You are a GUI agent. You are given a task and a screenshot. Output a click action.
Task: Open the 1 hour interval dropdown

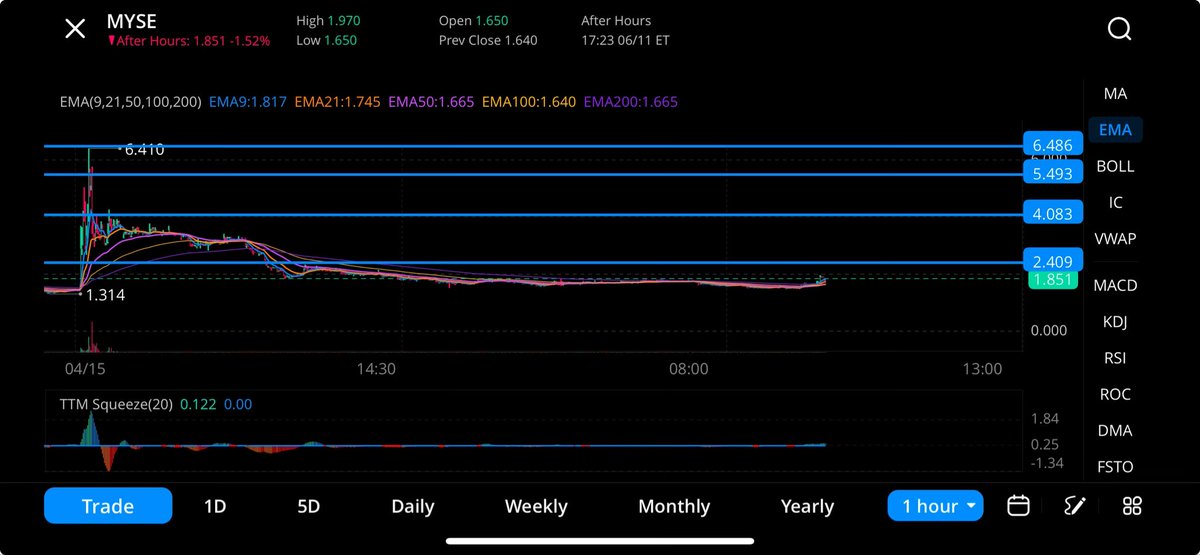[936, 506]
